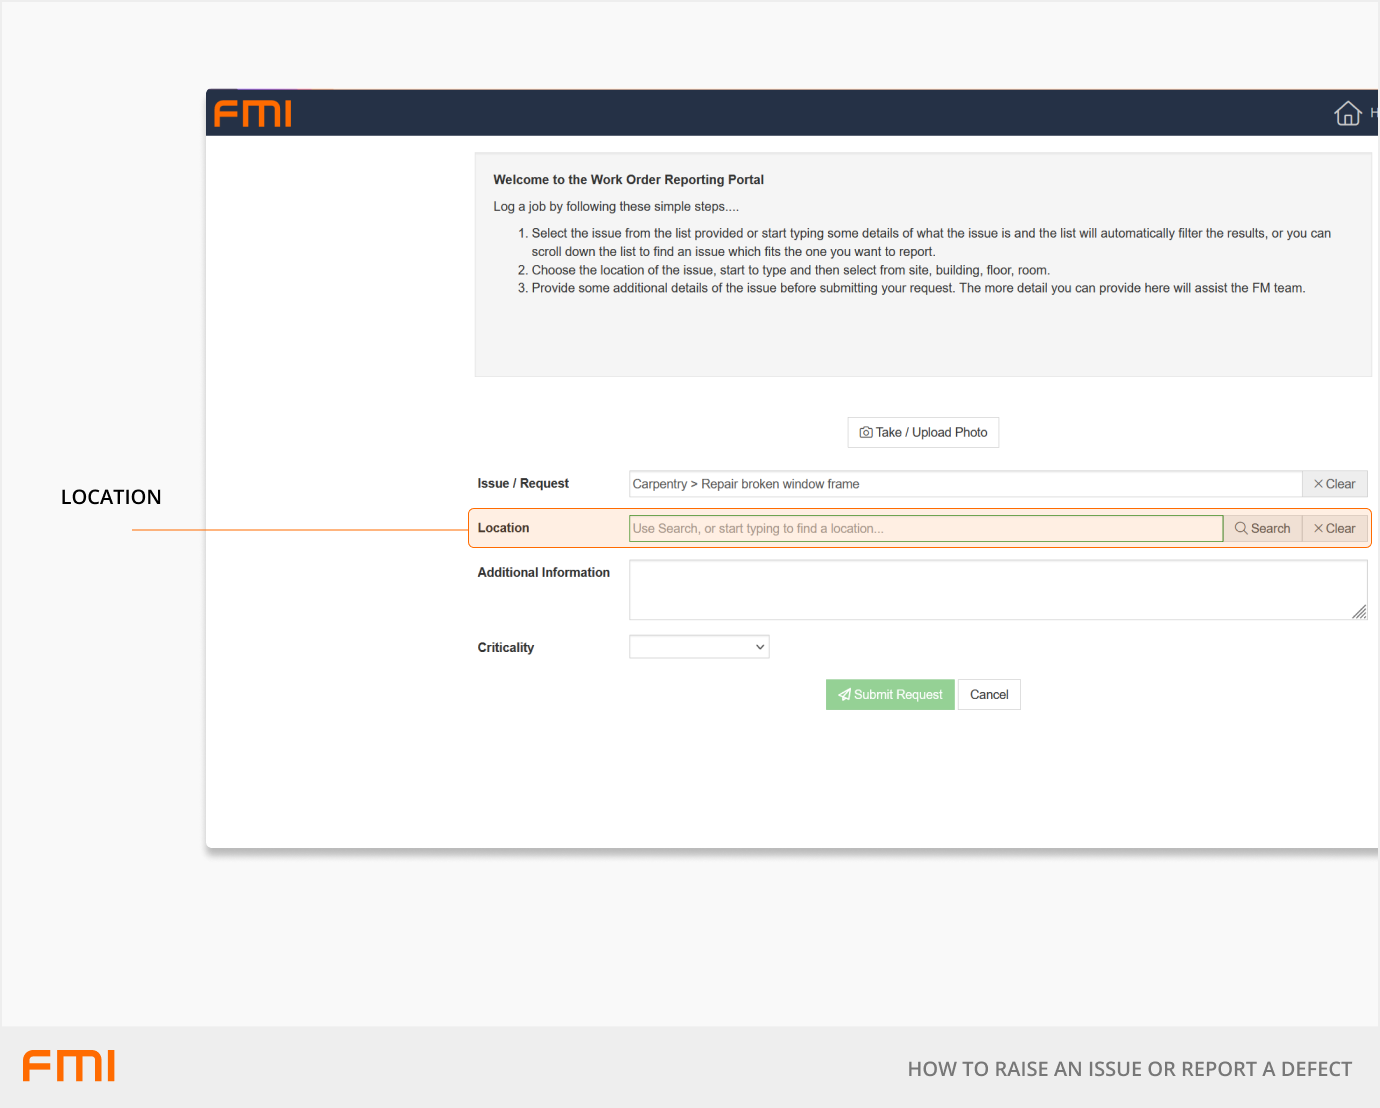Click into the Additional Information text area
Image resolution: width=1380 pixels, height=1108 pixels.
click(995, 590)
